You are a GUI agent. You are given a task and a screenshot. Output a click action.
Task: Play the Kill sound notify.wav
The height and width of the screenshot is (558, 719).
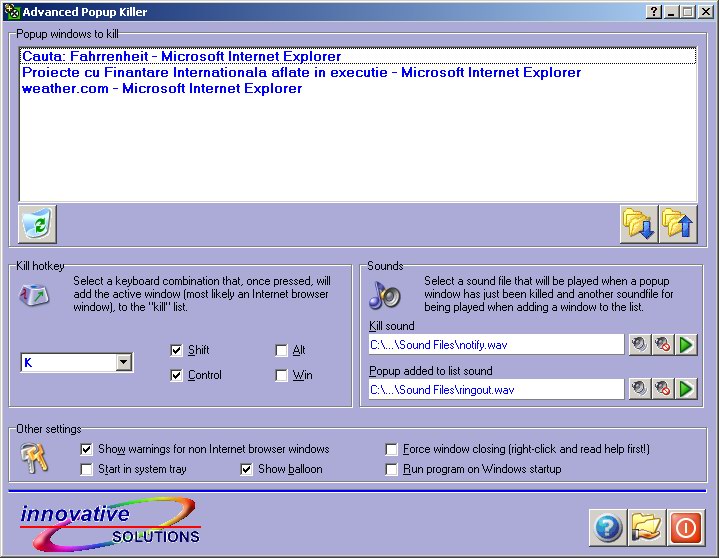tap(686, 344)
